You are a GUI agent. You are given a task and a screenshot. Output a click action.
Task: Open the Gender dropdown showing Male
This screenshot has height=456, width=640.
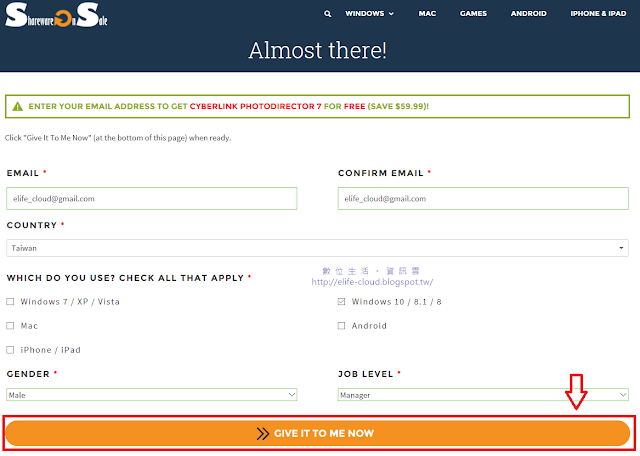click(x=152, y=395)
